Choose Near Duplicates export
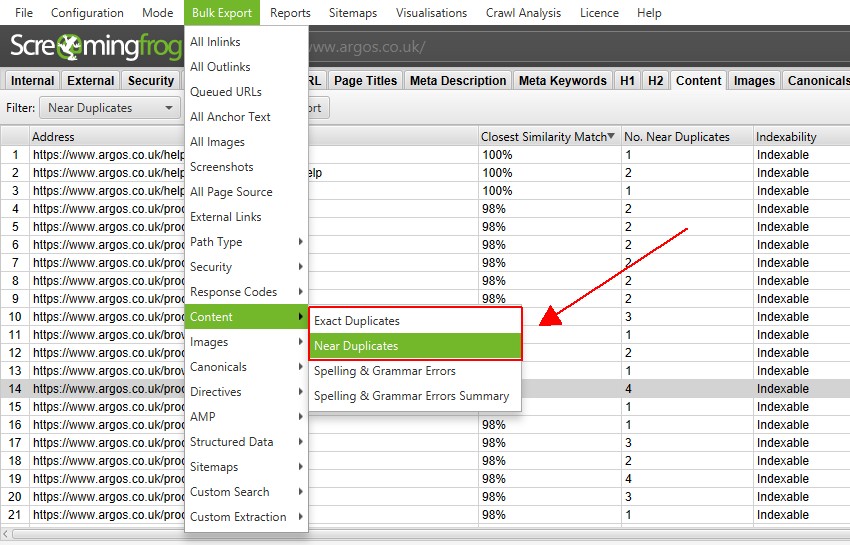The height and width of the screenshot is (545, 850). (x=415, y=345)
